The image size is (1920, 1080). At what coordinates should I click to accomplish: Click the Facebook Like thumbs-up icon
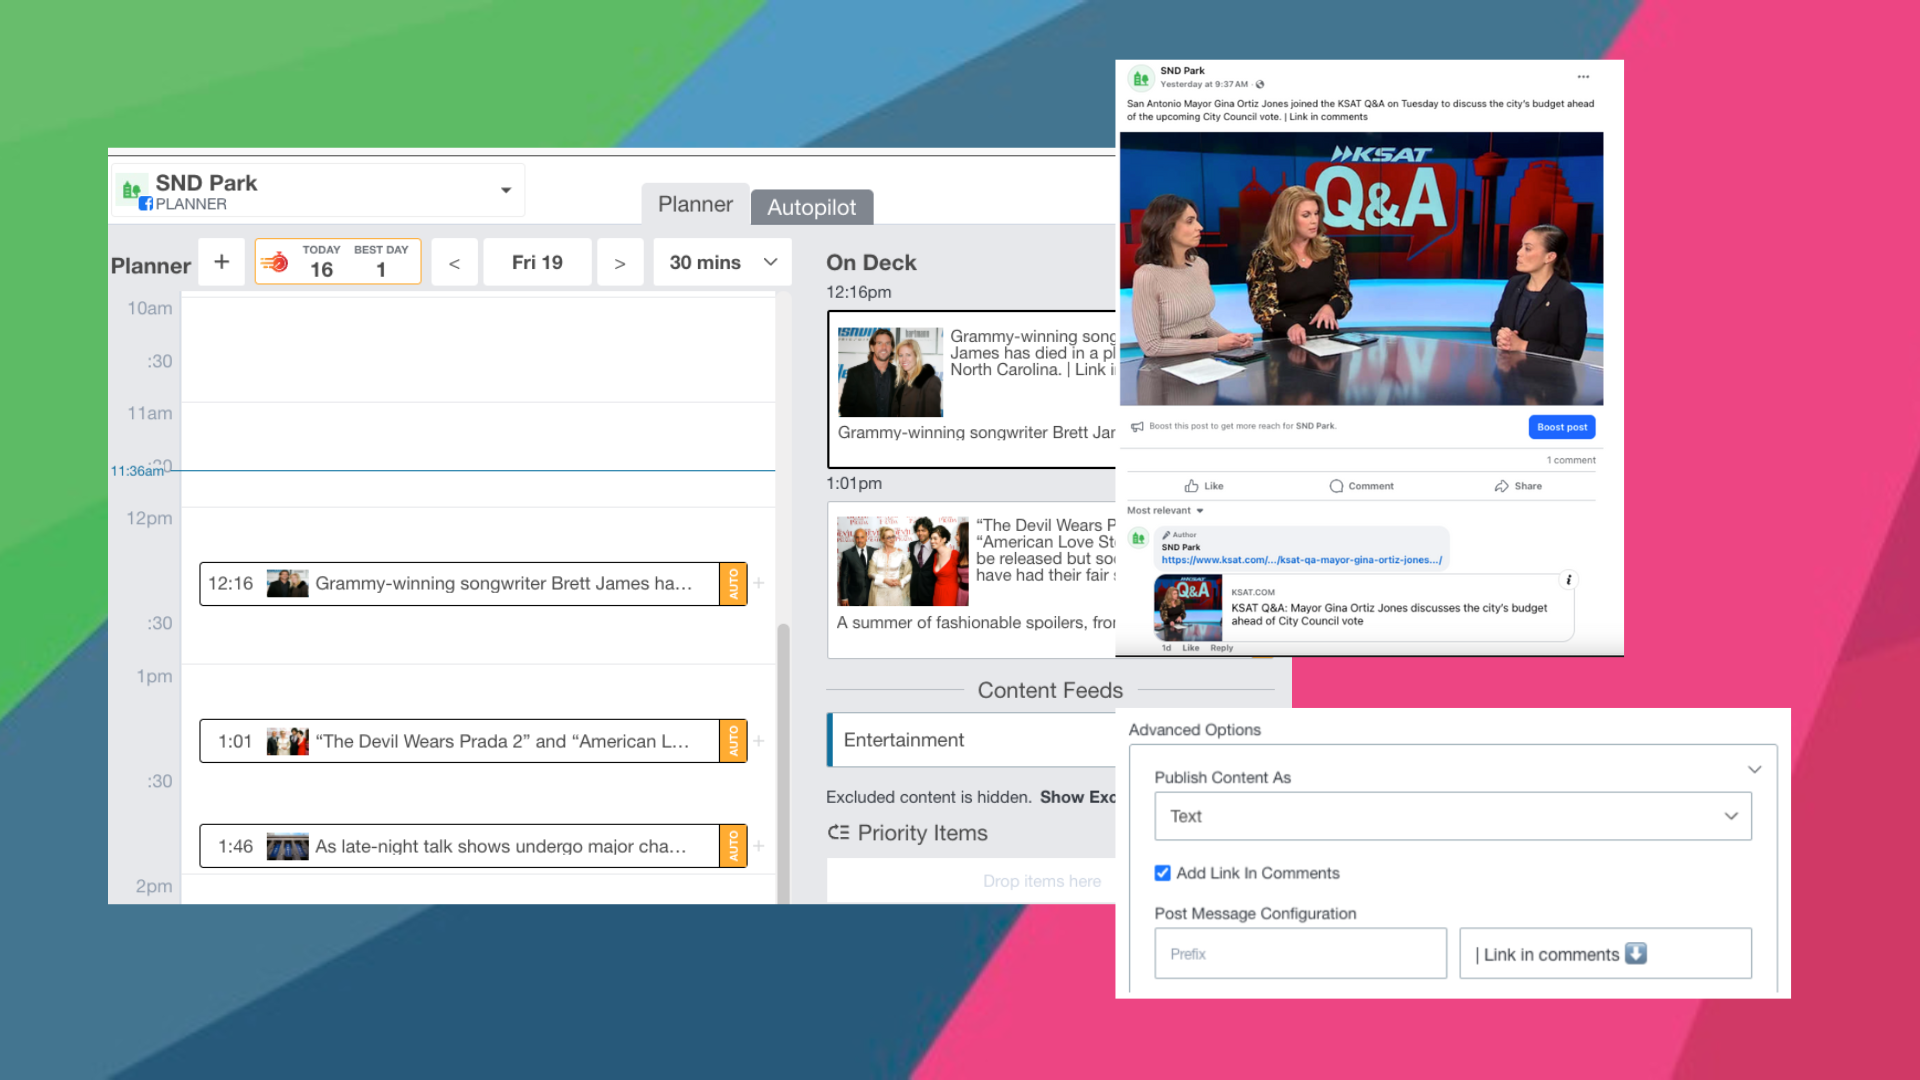[x=1192, y=486]
